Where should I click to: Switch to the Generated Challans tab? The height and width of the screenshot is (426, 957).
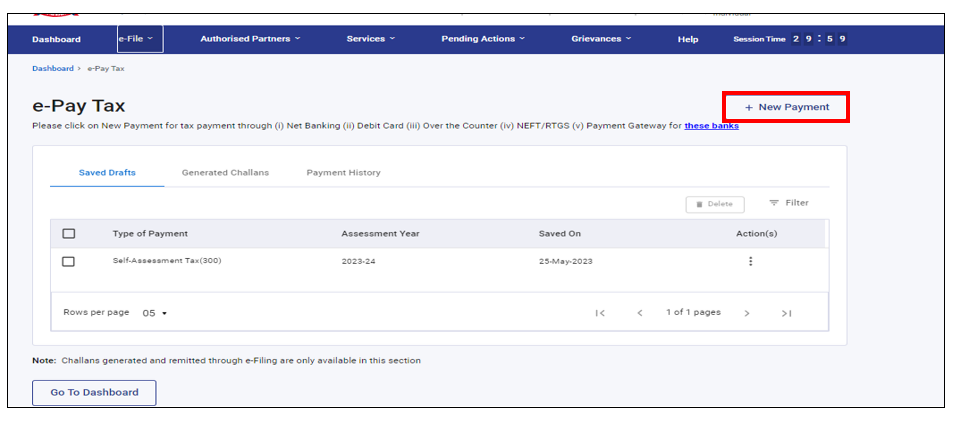(225, 173)
